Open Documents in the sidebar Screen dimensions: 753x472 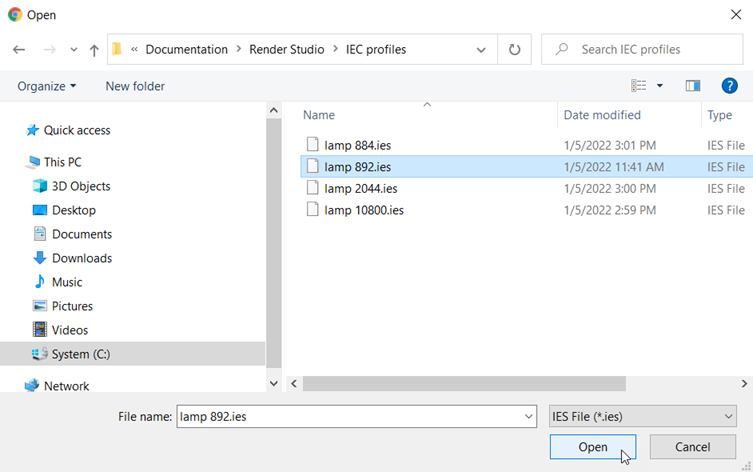(82, 234)
